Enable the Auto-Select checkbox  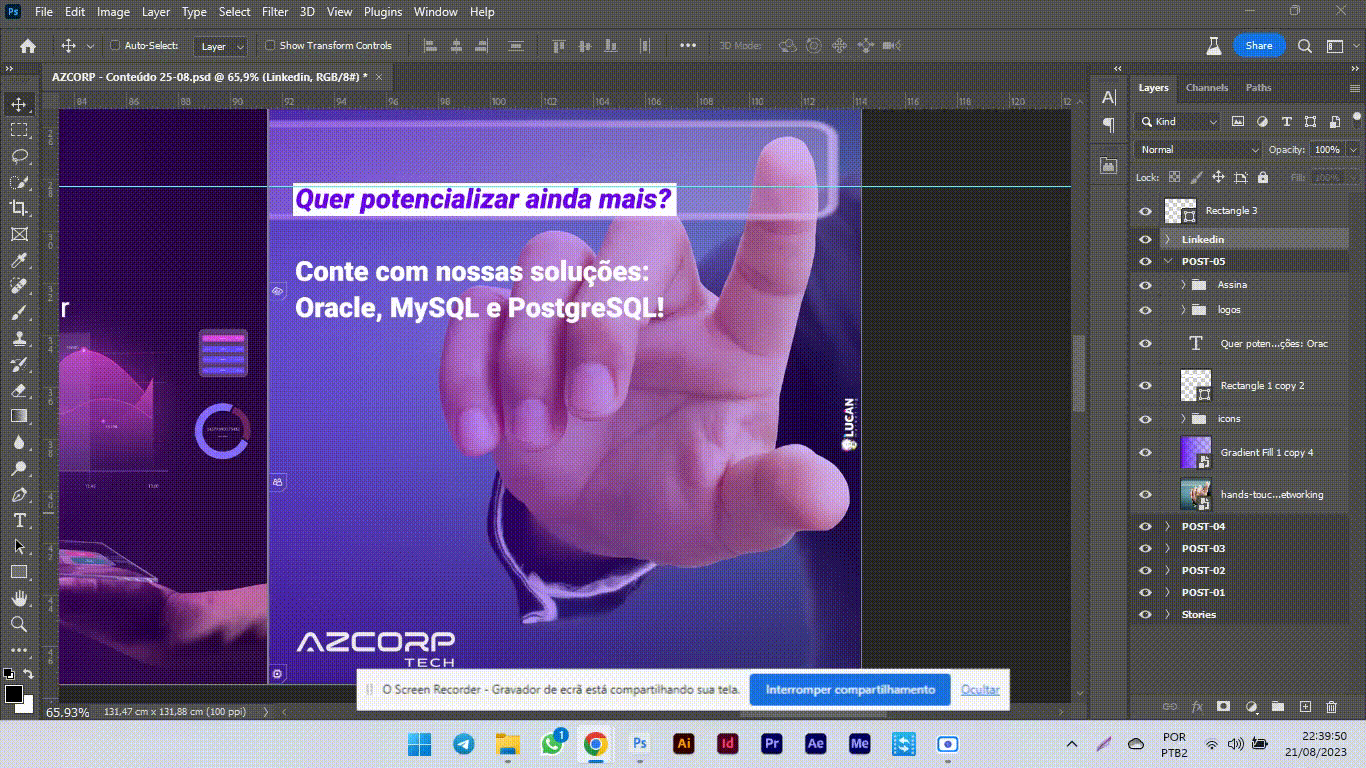114,46
